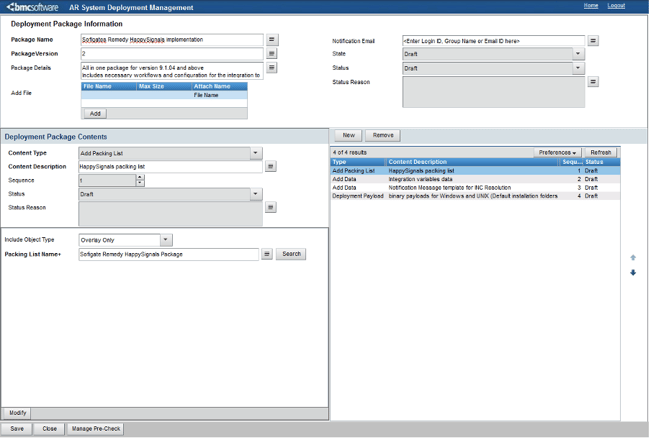Open the Preferences menu

point(558,153)
